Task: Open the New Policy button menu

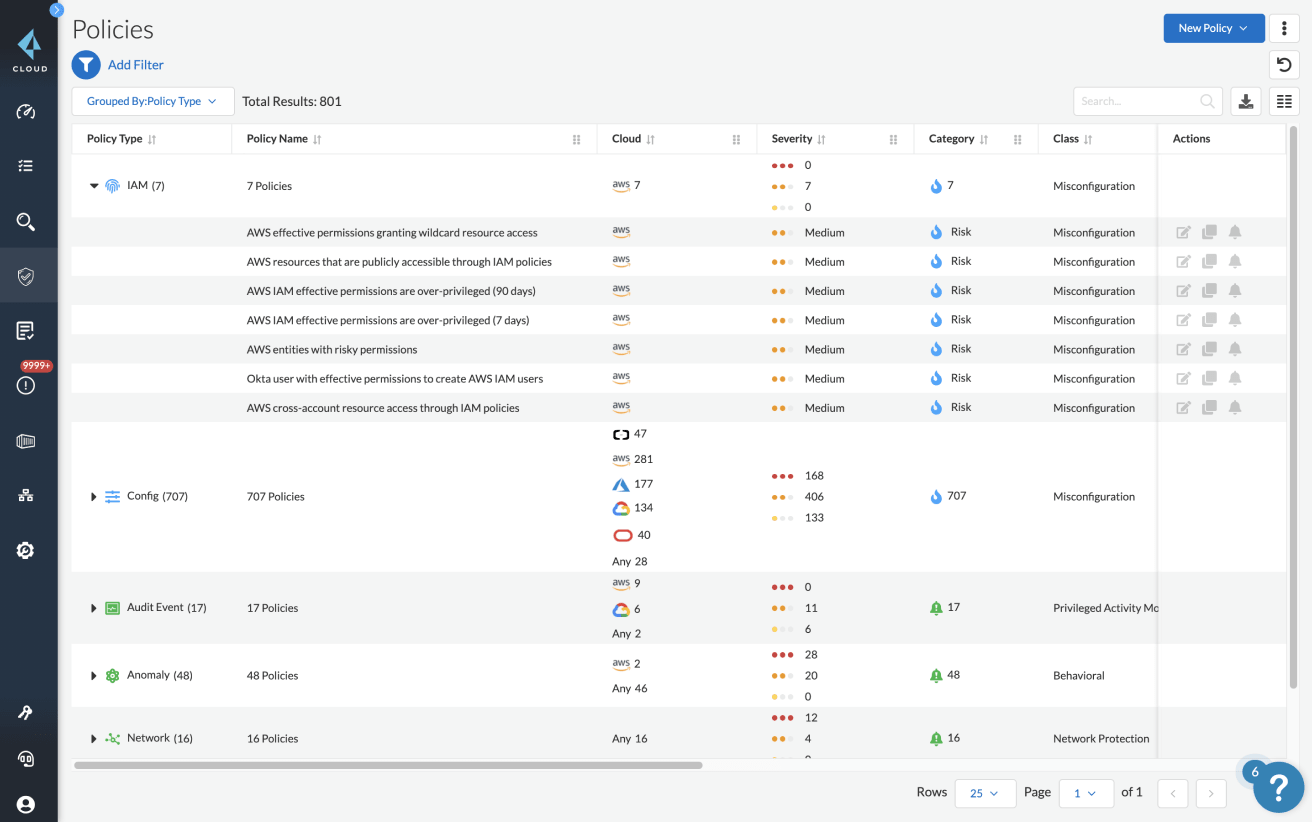Action: point(1213,28)
